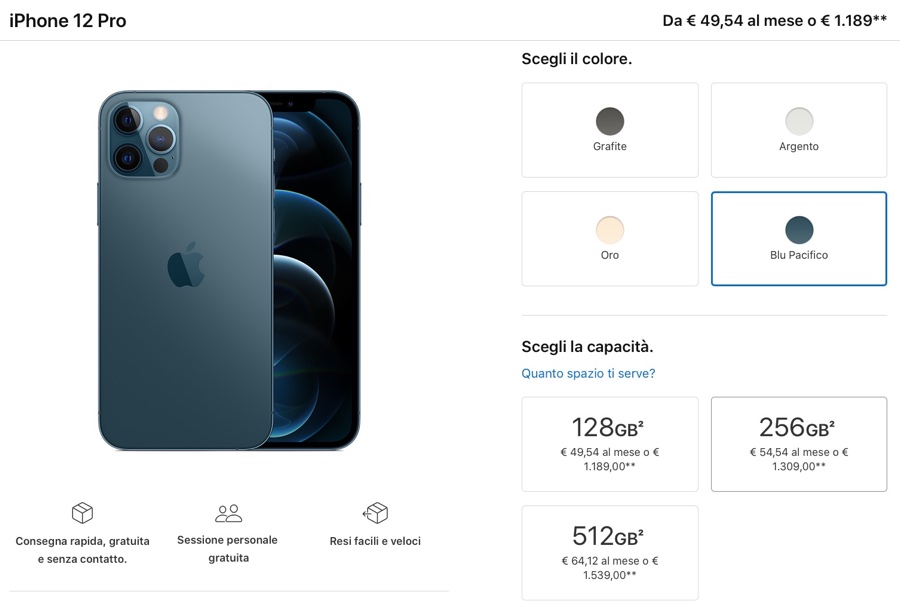Choose the Oro color option
Screen dimensions: 900x606
click(609, 237)
